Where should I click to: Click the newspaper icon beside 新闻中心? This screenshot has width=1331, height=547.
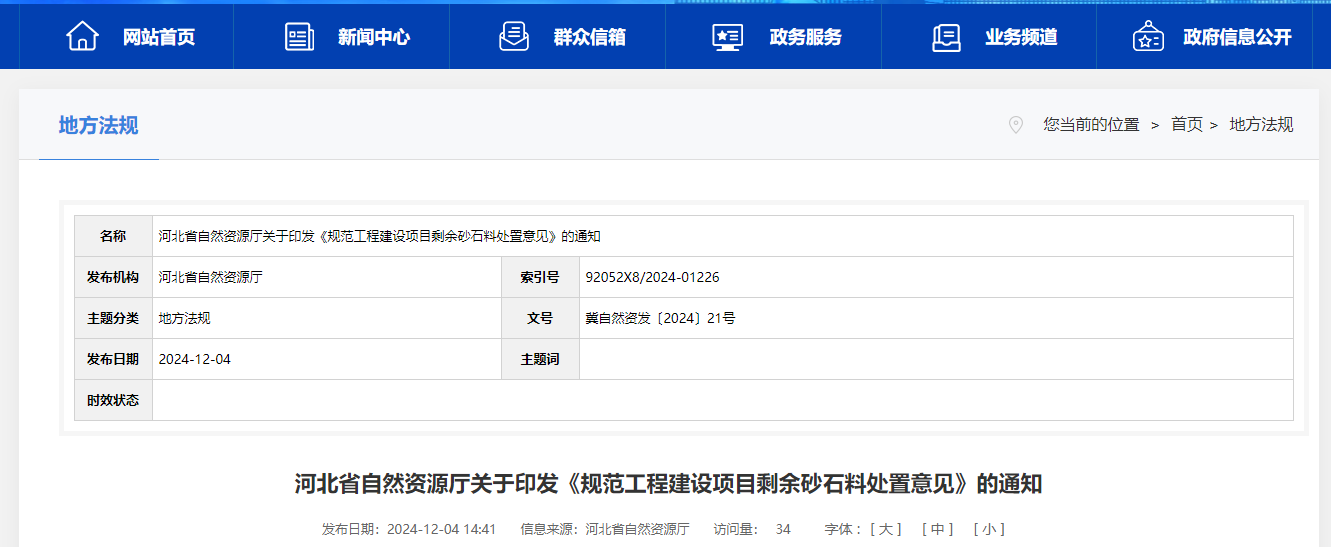pos(299,37)
